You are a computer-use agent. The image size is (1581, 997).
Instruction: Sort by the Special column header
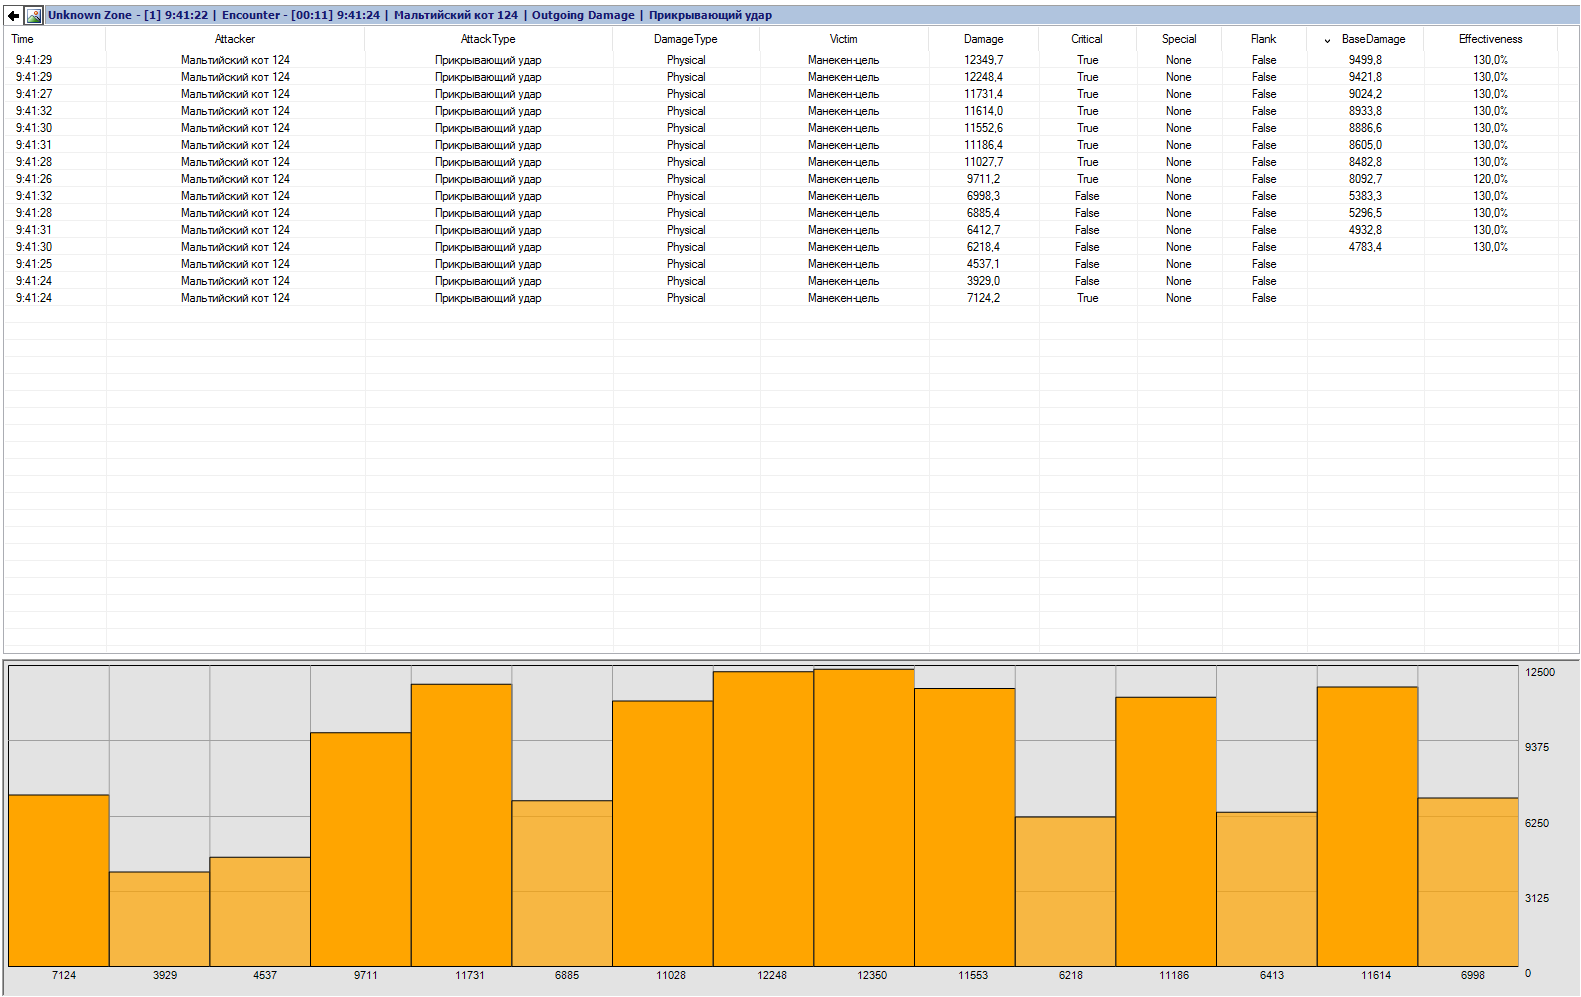click(x=1179, y=39)
